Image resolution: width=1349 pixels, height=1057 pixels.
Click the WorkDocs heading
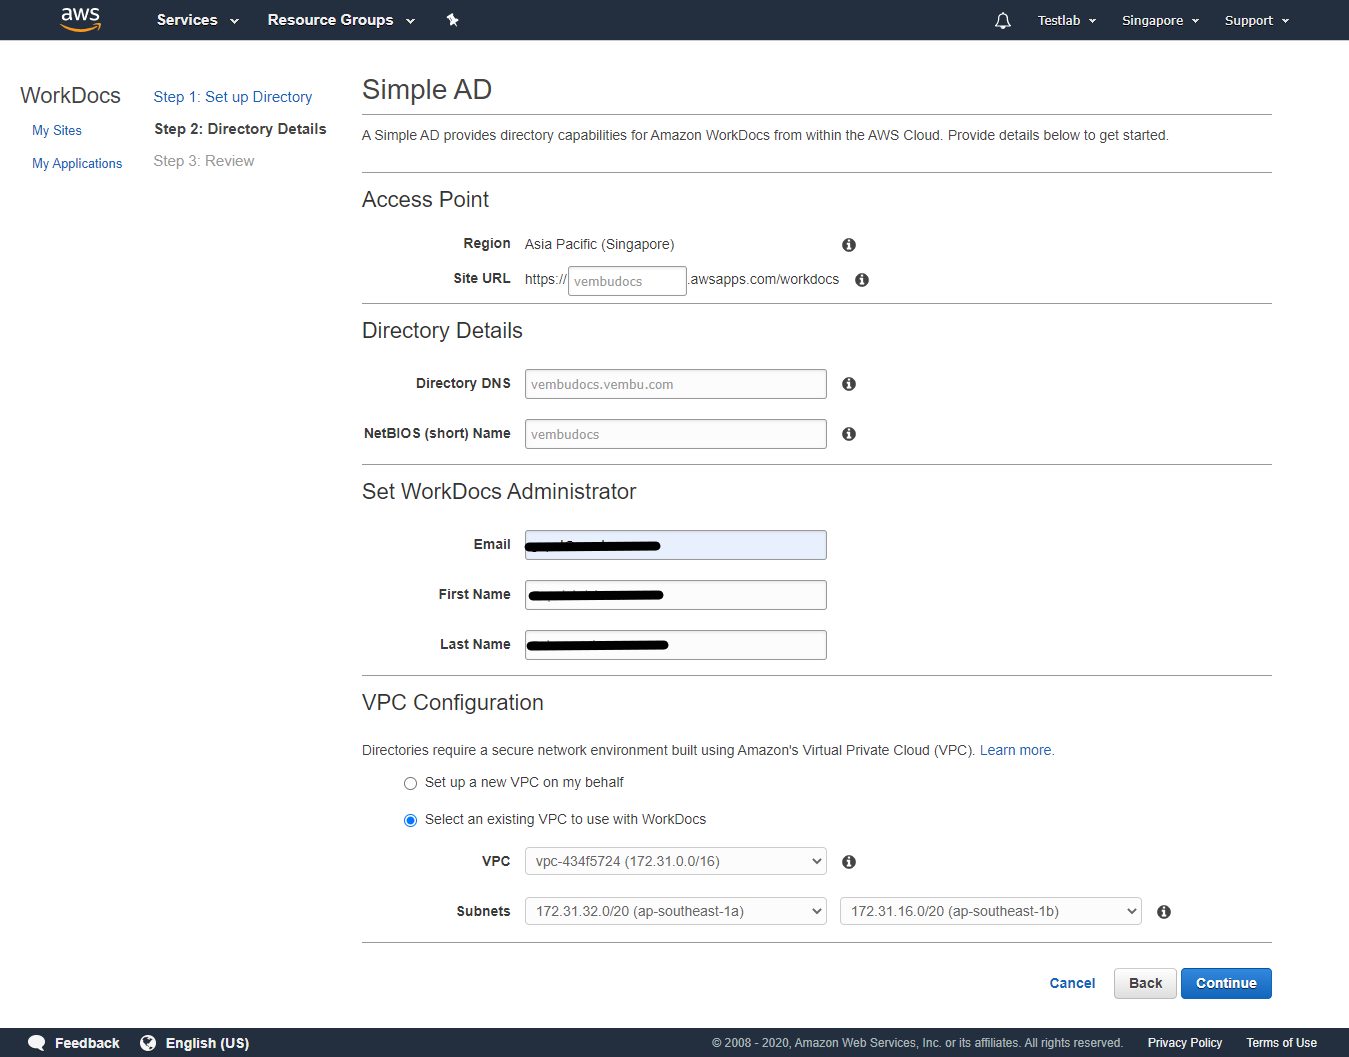70,95
